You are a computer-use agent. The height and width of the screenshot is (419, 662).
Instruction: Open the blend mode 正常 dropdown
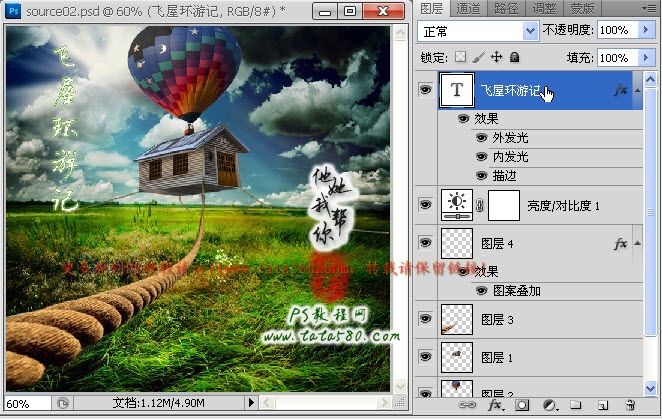click(530, 31)
